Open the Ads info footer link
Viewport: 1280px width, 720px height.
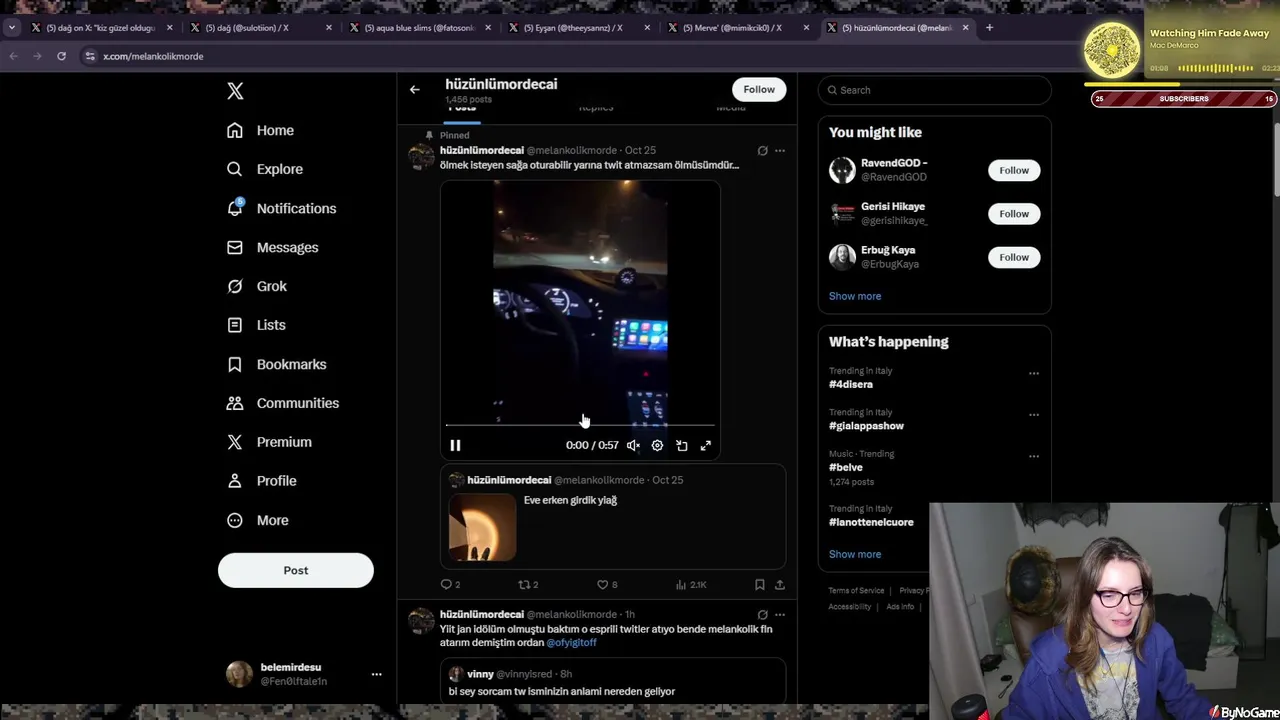tap(900, 607)
